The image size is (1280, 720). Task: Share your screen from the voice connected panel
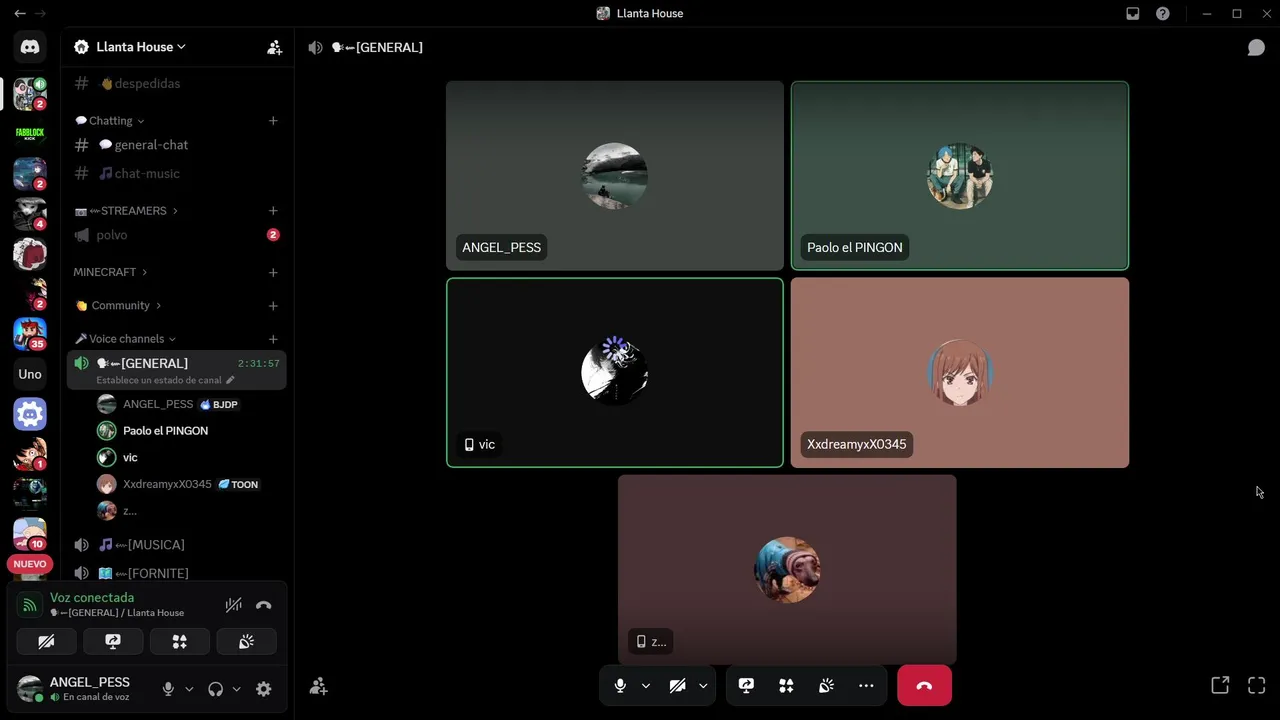pos(113,642)
